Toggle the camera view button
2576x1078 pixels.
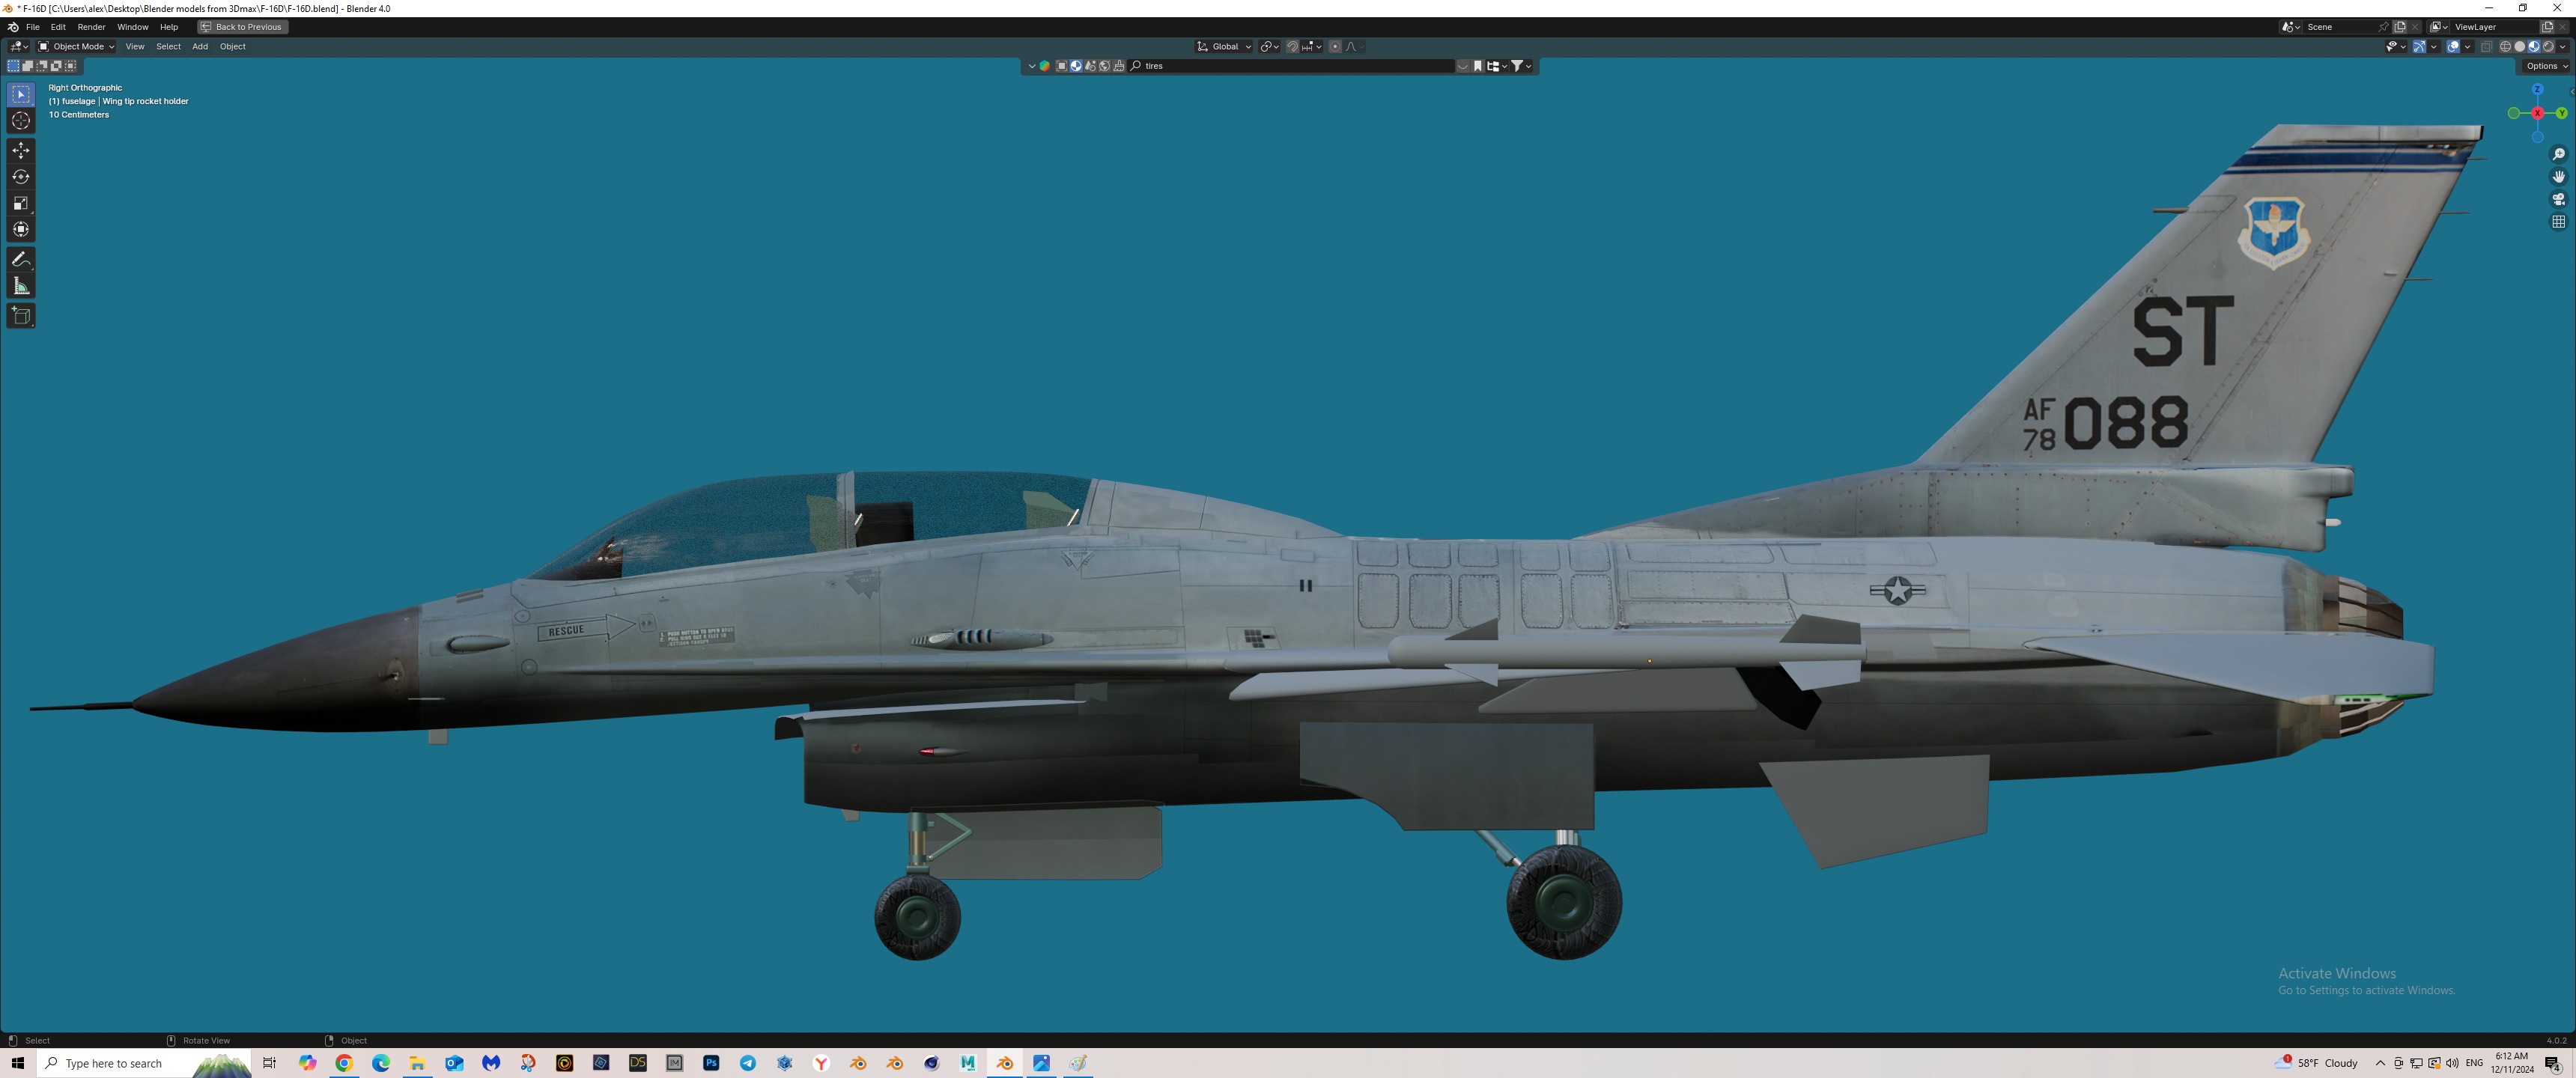coord(2558,199)
